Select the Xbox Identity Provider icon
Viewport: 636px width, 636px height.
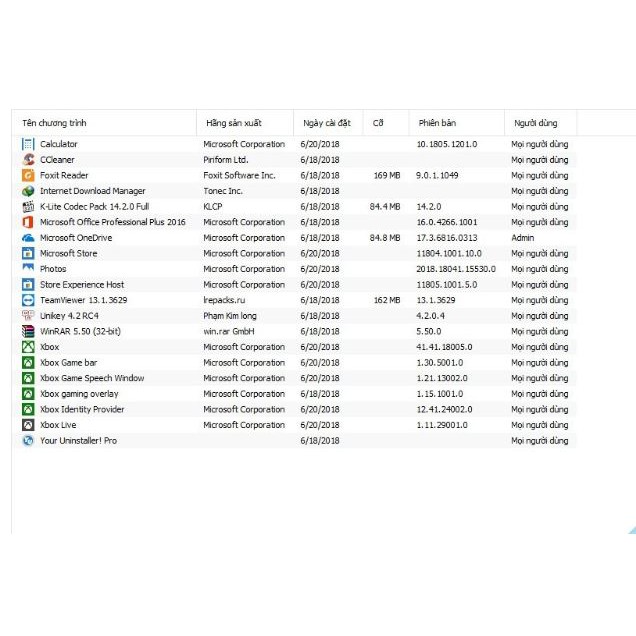click(28, 409)
